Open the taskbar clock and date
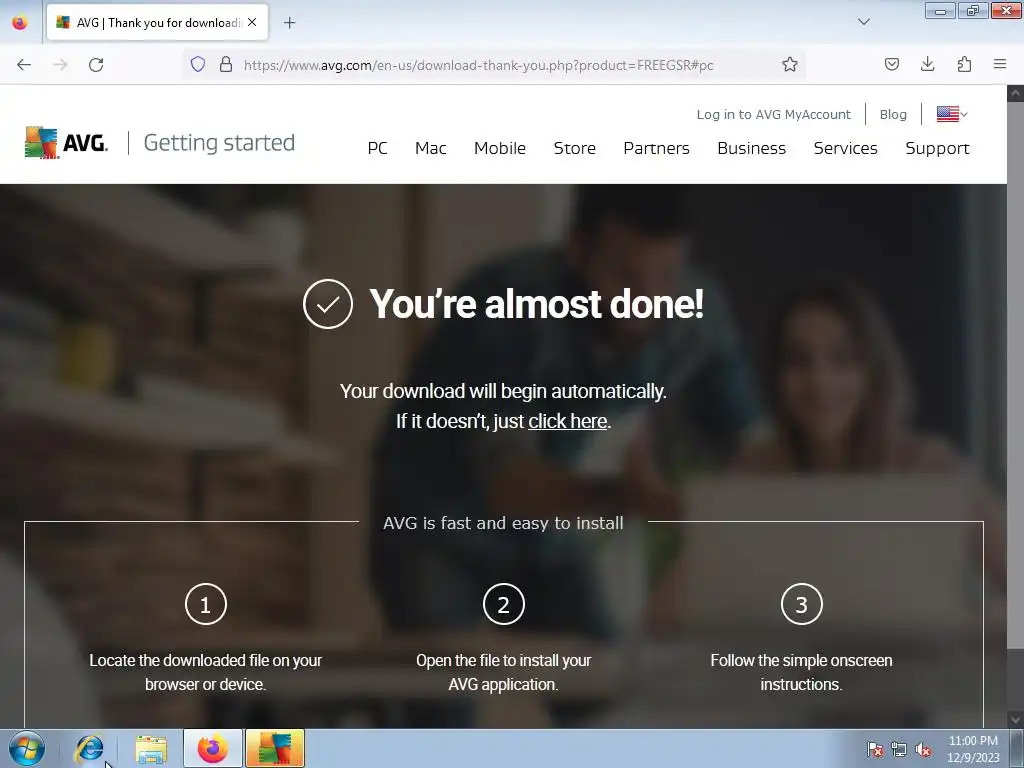The width and height of the screenshot is (1024, 768). (973, 749)
